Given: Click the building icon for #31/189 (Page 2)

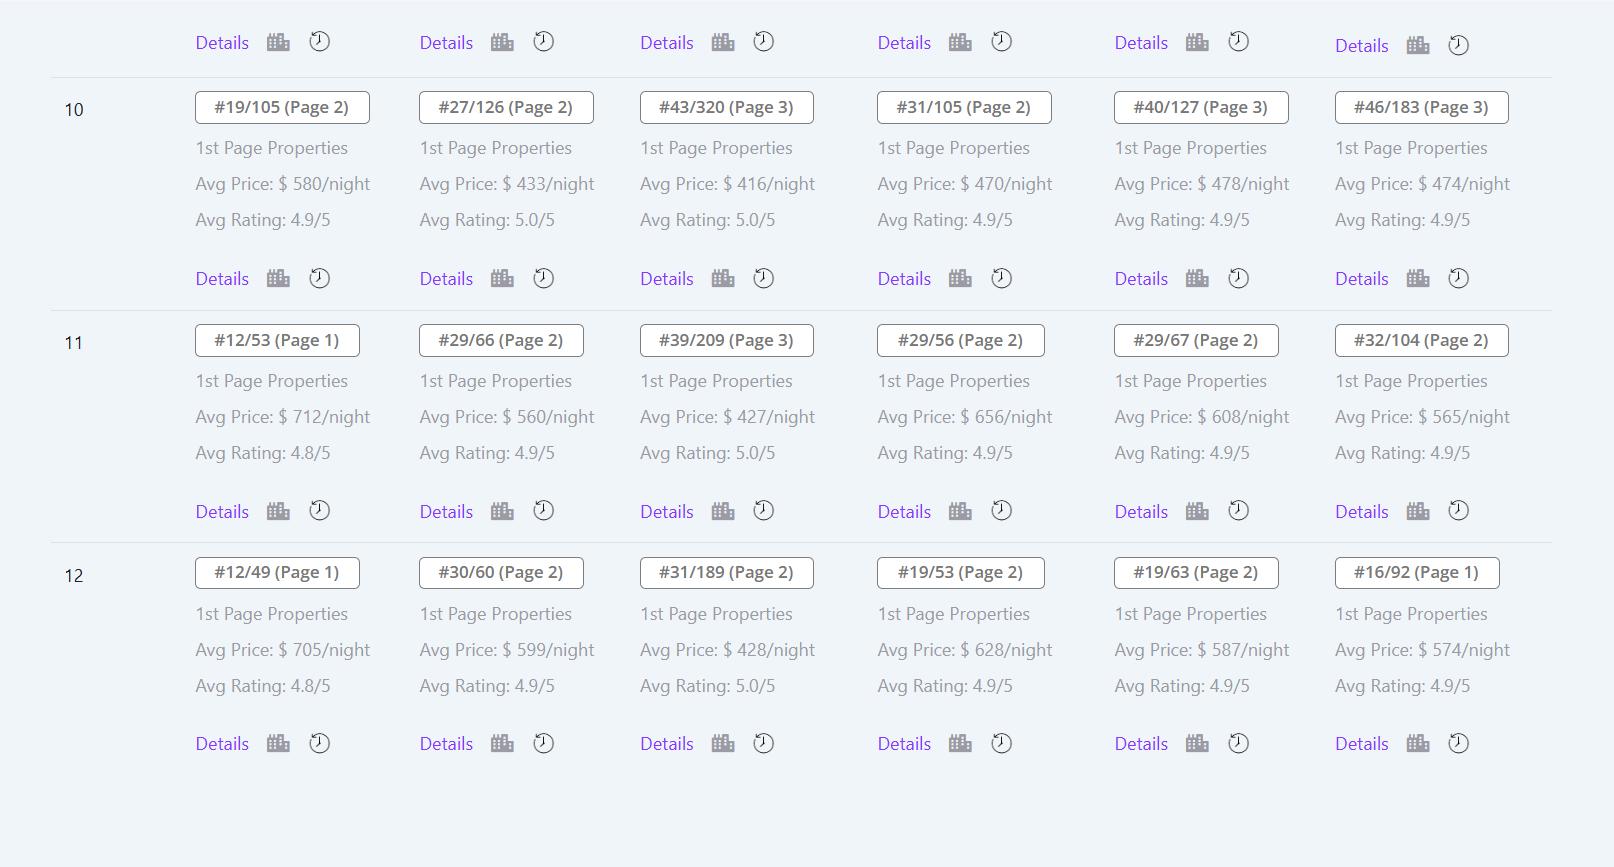Looking at the screenshot, I should [723, 743].
